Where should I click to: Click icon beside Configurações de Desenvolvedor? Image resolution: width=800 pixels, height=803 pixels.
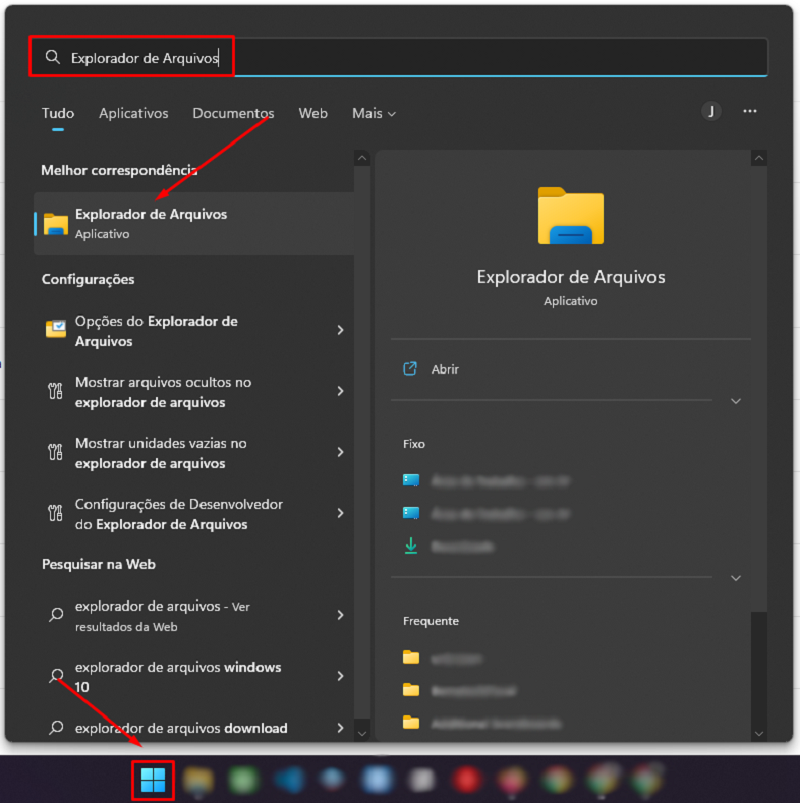[x=55, y=513]
